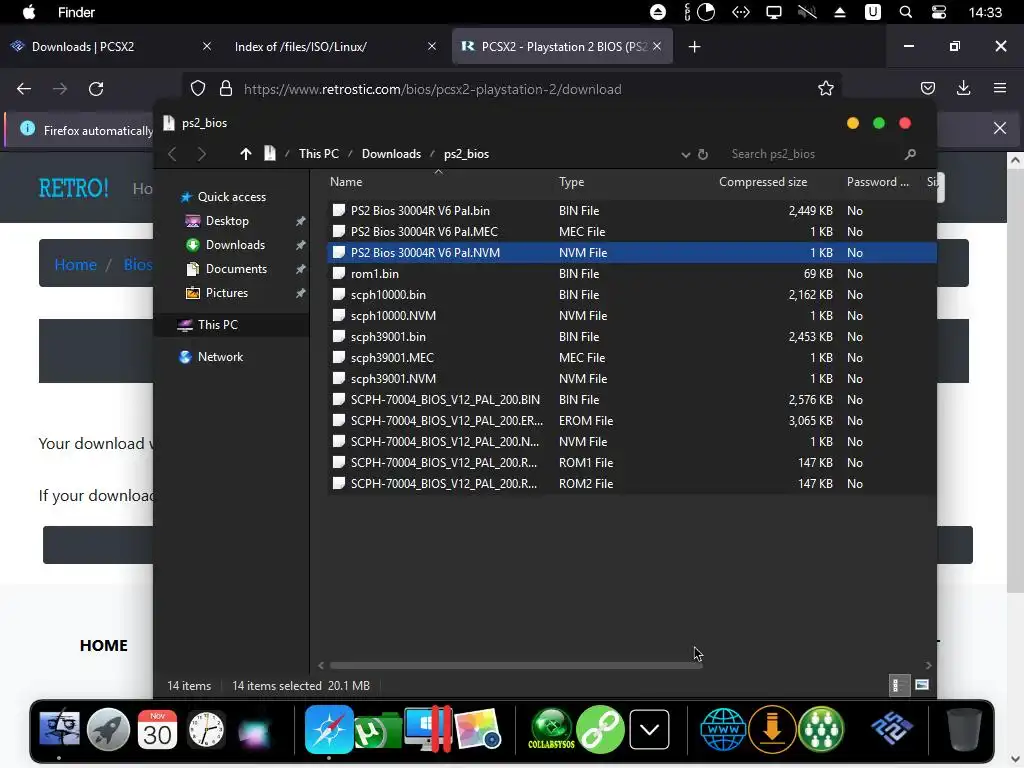Viewport: 1024px width, 768px height.
Task: Select Quick access in sidebar
Action: click(223, 197)
